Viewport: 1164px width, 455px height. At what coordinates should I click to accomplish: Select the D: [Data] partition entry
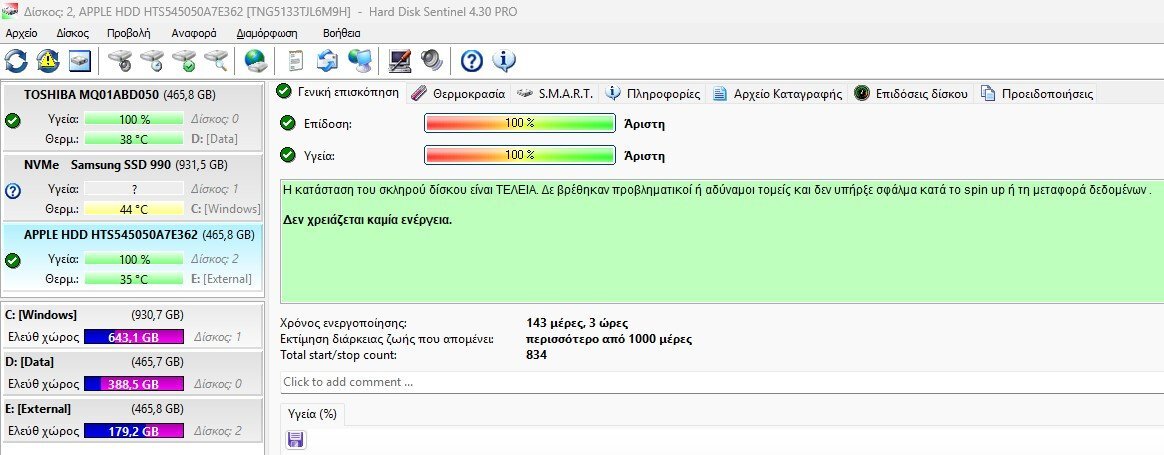point(132,373)
